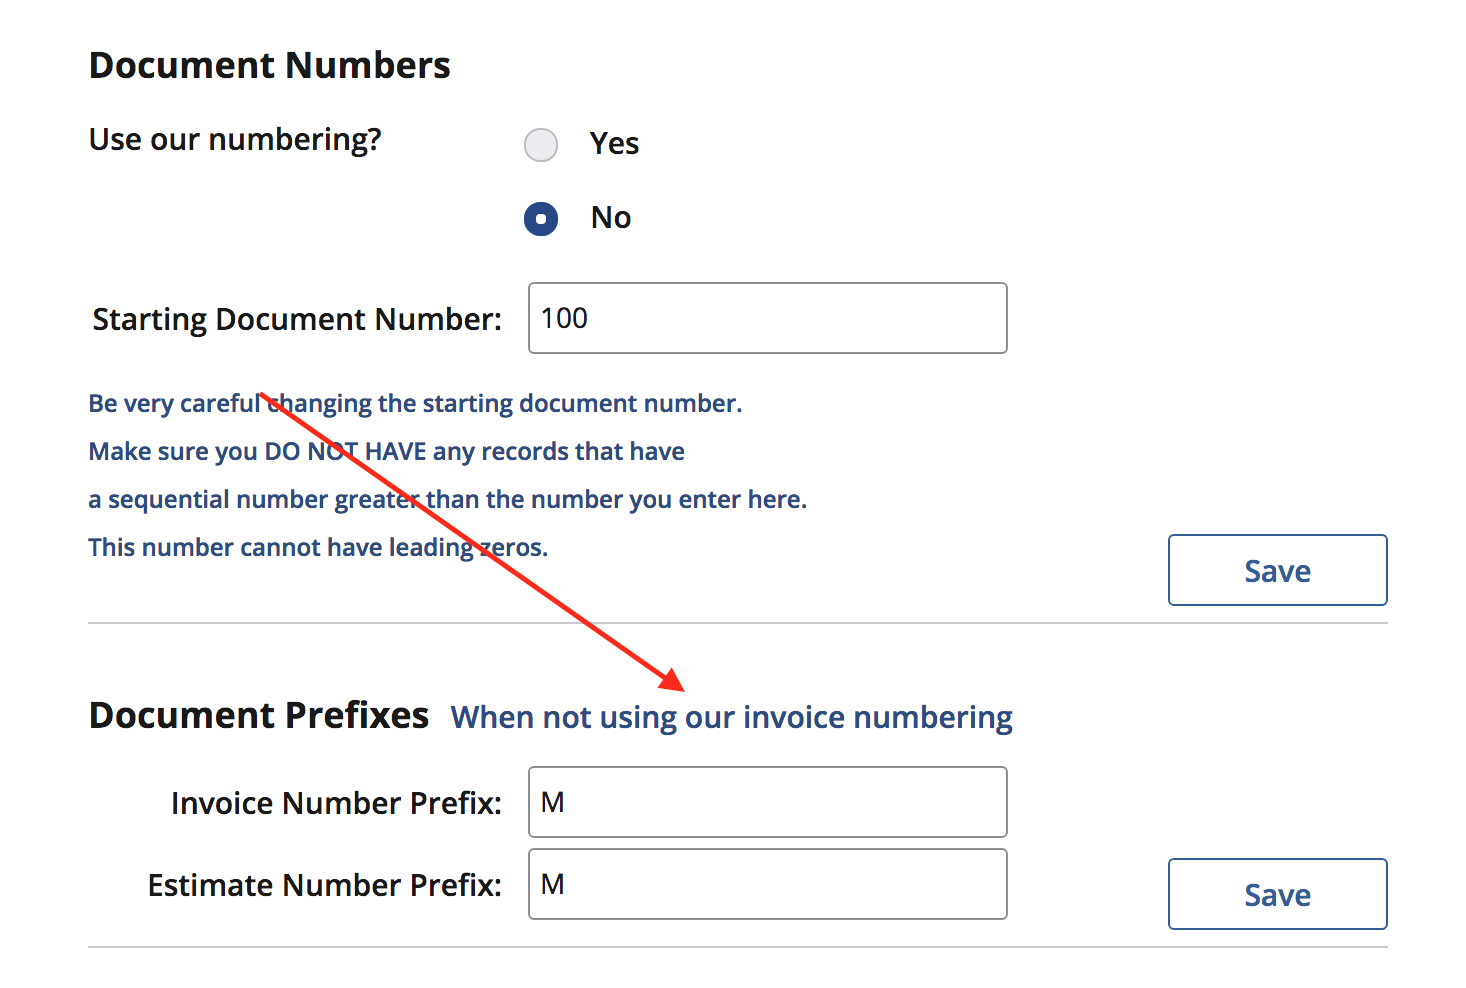
Task: Click the Document Numbers heading
Action: [270, 65]
